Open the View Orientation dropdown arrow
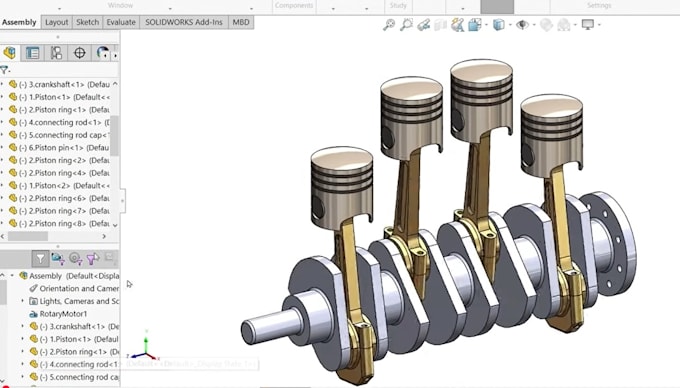This screenshot has width=680, height=388. coord(486,25)
